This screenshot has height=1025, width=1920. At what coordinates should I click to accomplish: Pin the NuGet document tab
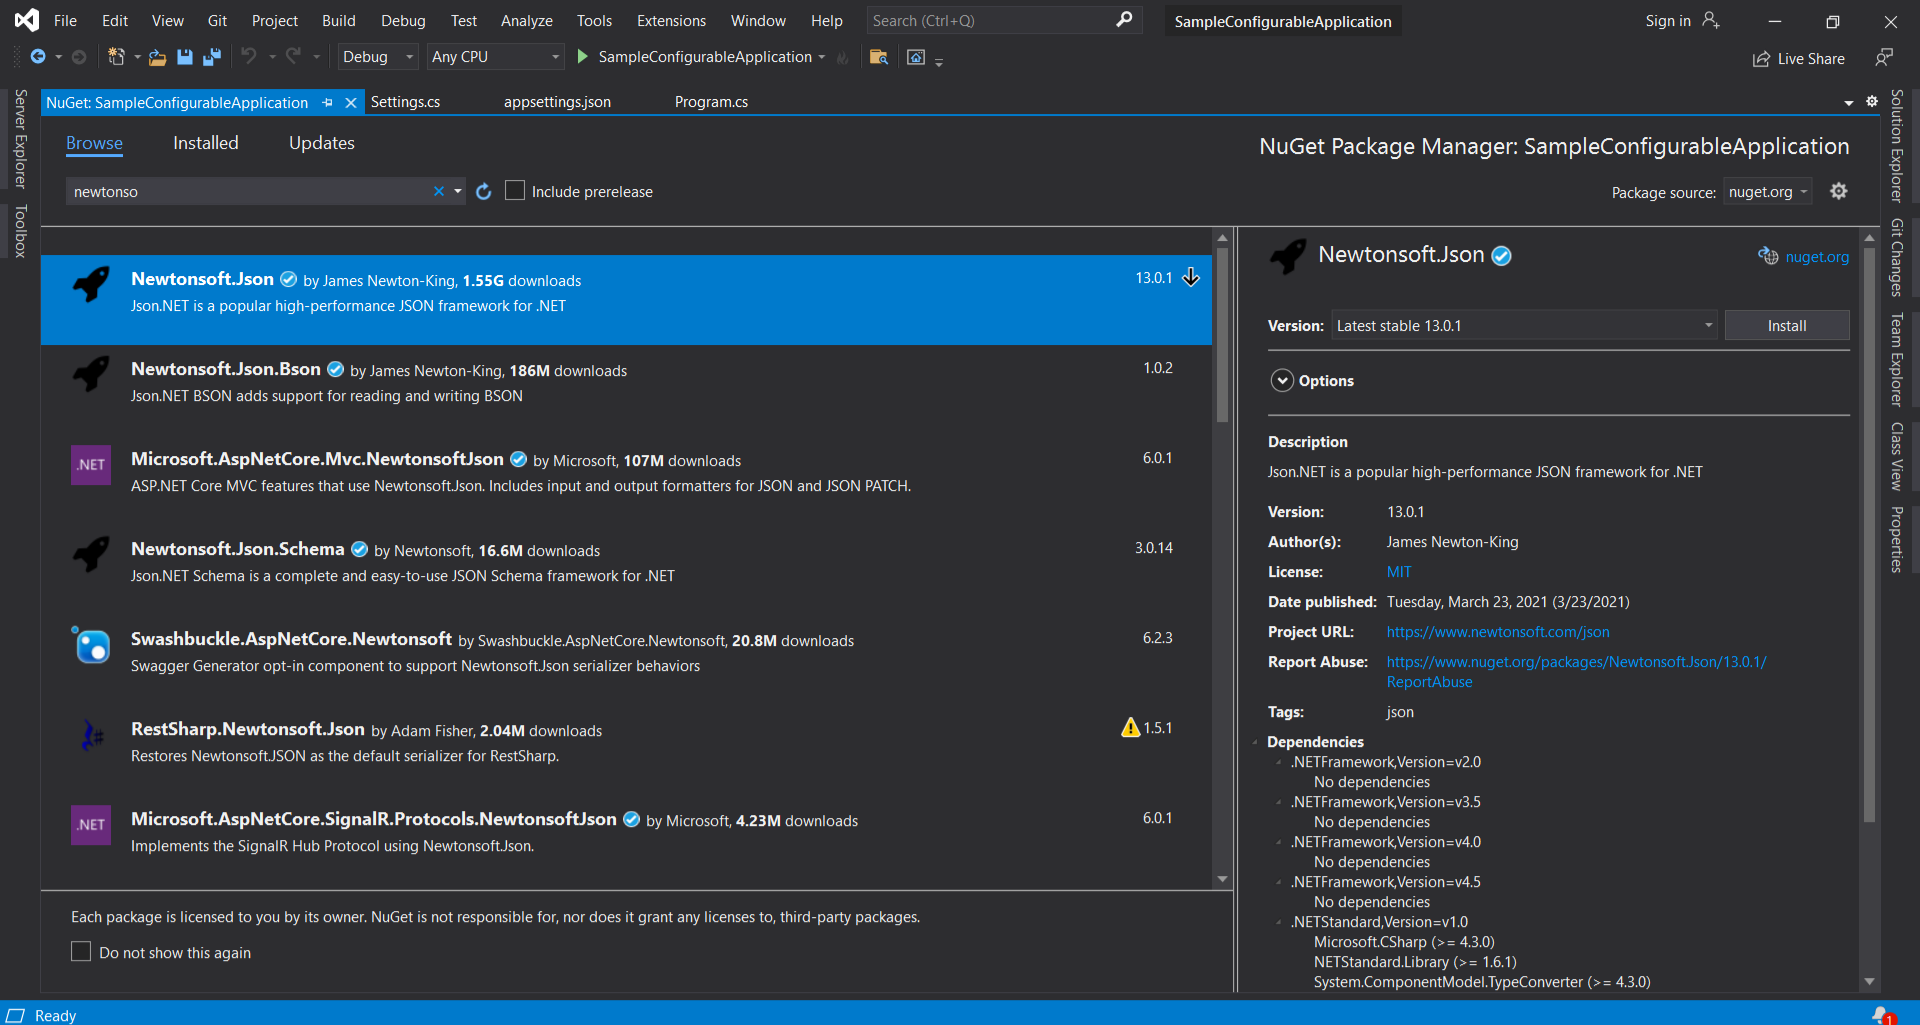point(327,102)
